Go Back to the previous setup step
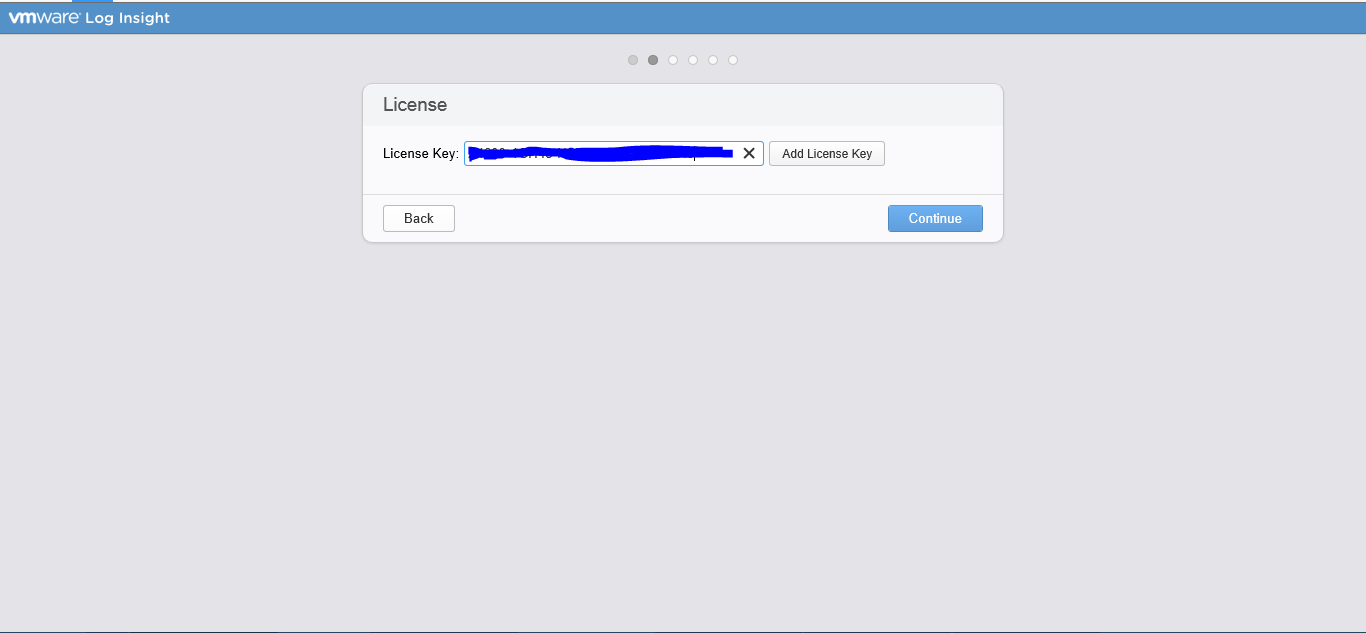The width and height of the screenshot is (1366, 633). point(419,218)
